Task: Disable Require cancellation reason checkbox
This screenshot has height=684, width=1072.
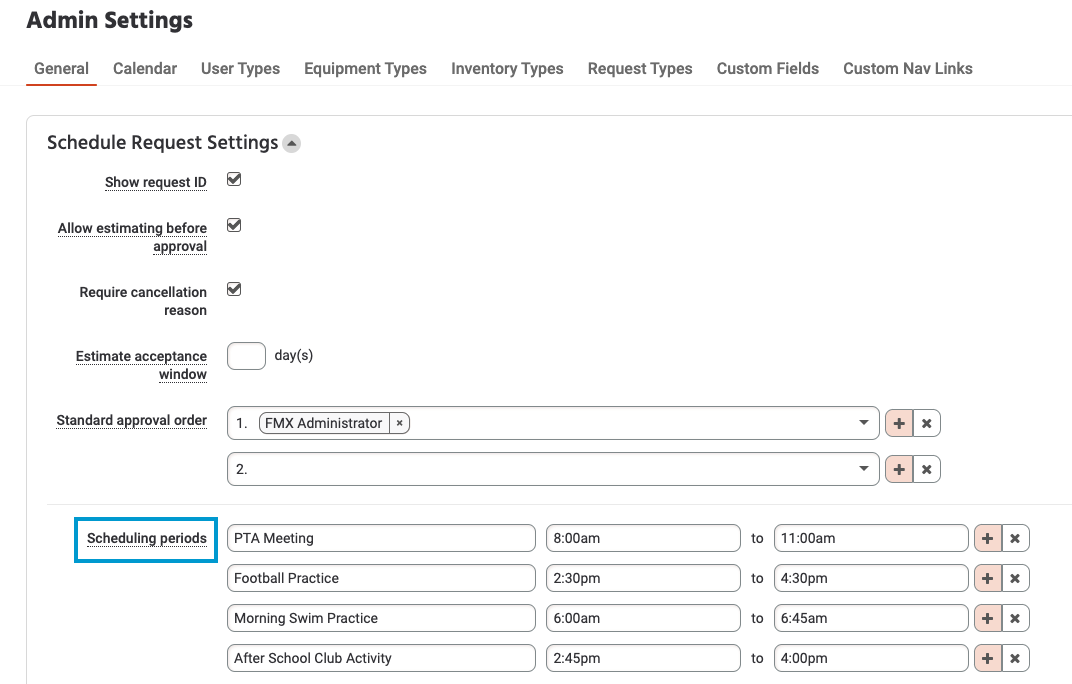Action: tap(234, 290)
